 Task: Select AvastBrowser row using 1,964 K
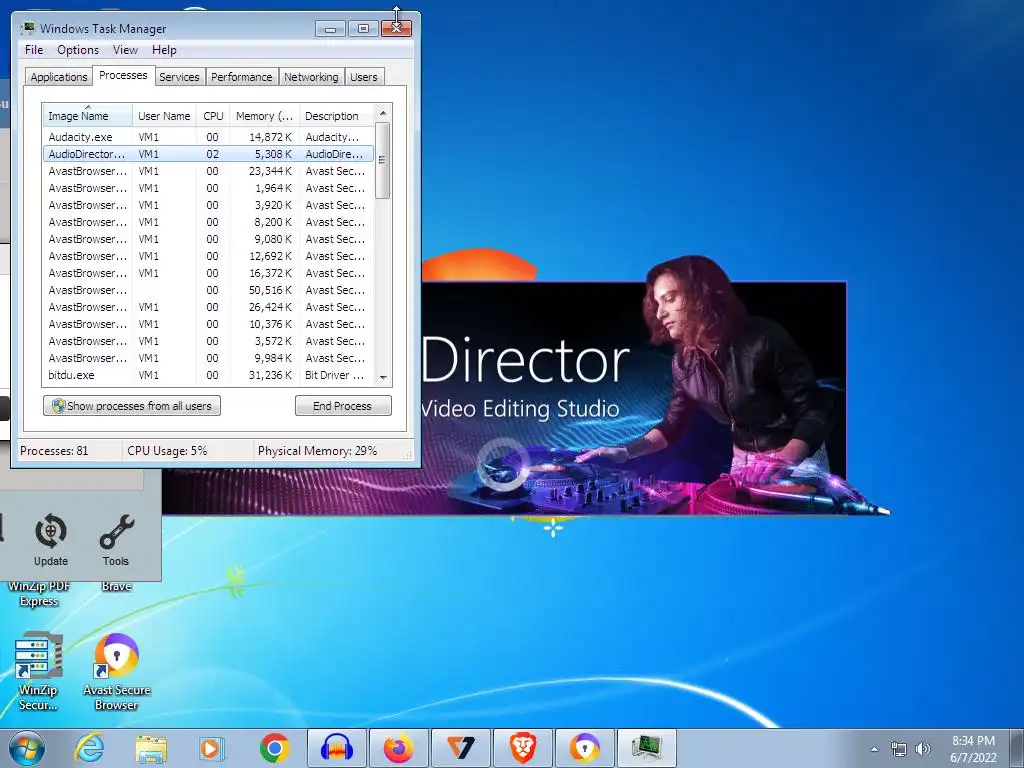pyautogui.click(x=208, y=188)
